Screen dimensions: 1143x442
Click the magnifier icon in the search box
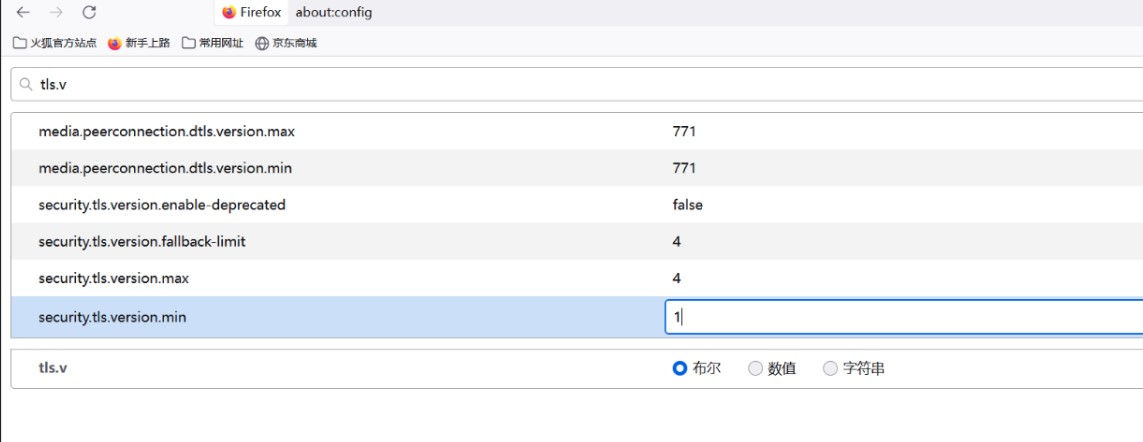[x=25, y=85]
